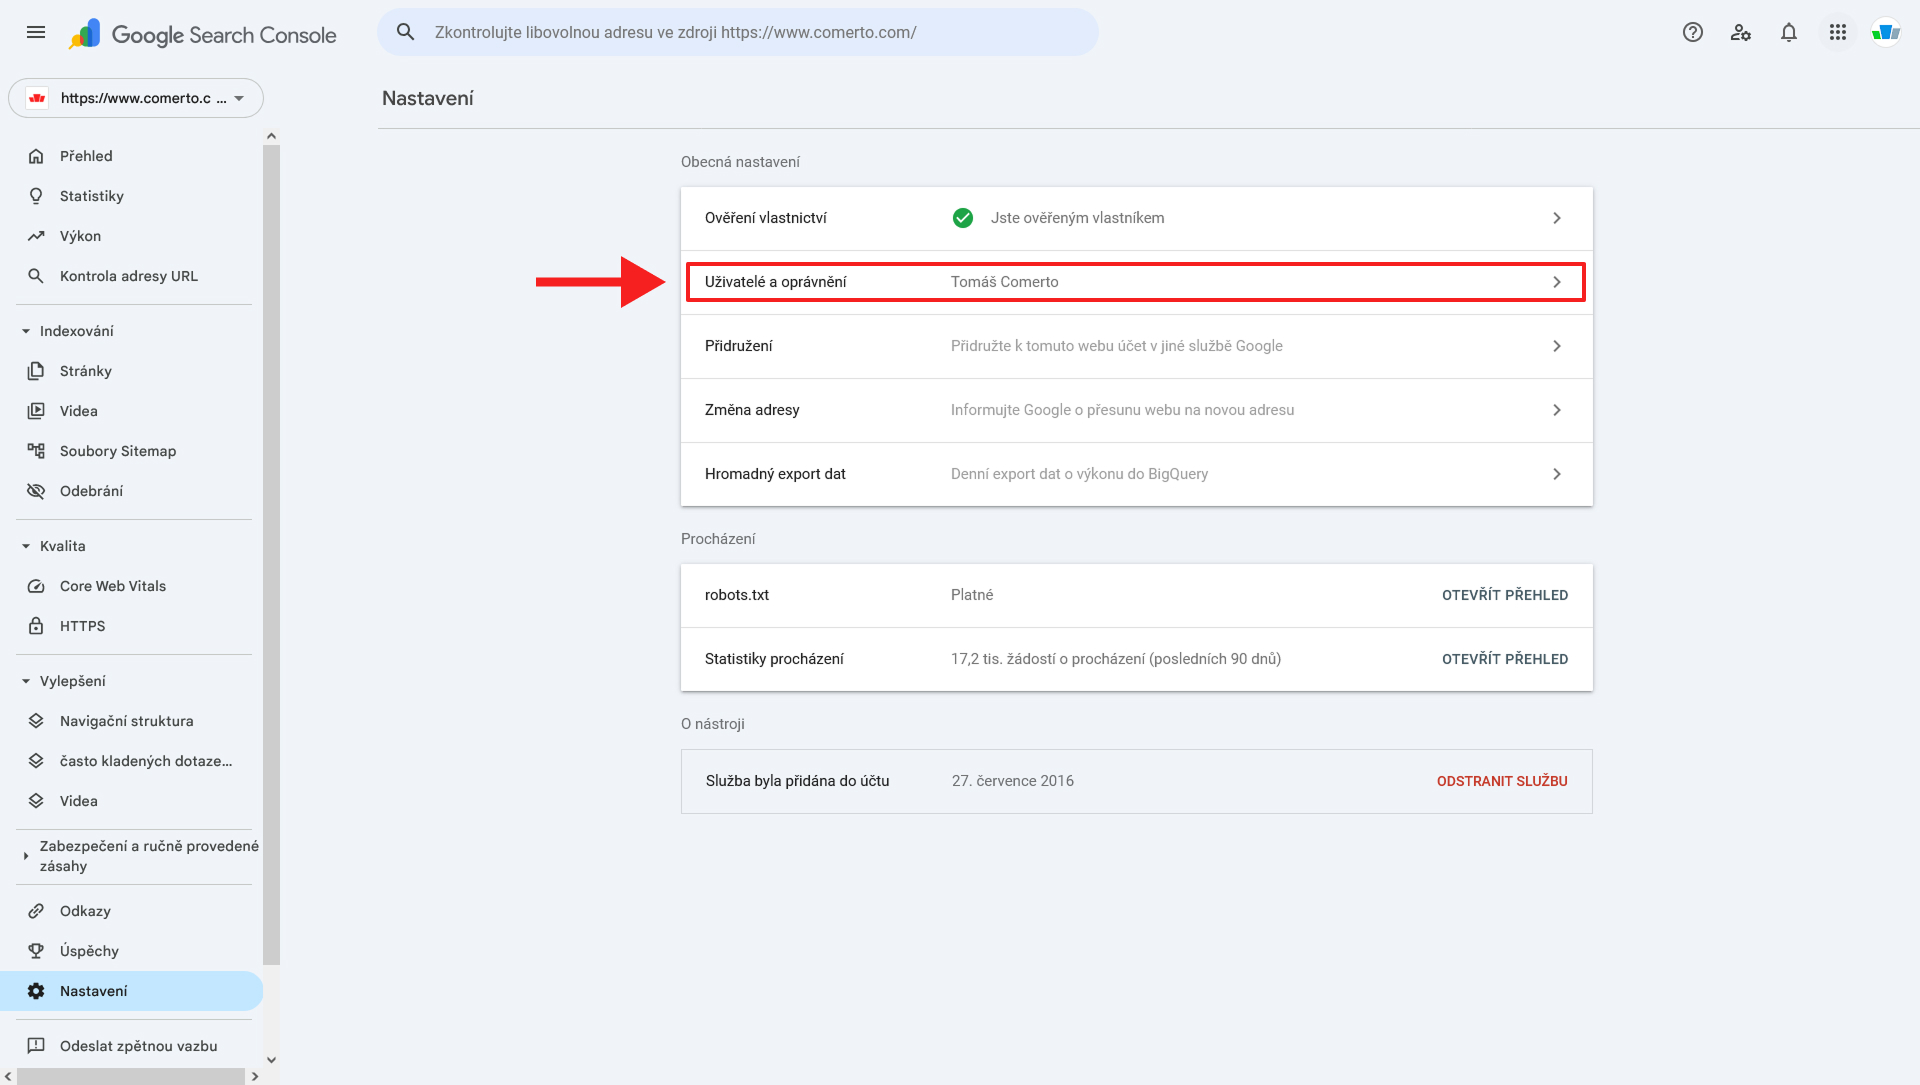Open the Google apps grid icon
Viewport: 1920px width, 1085px height.
tap(1837, 32)
